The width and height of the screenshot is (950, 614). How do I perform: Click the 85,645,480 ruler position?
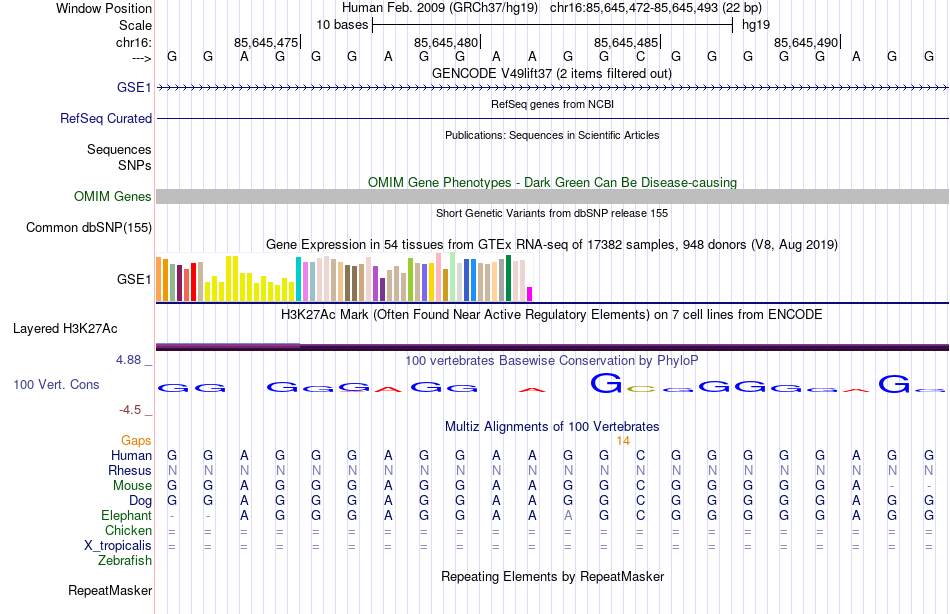[x=446, y=42]
